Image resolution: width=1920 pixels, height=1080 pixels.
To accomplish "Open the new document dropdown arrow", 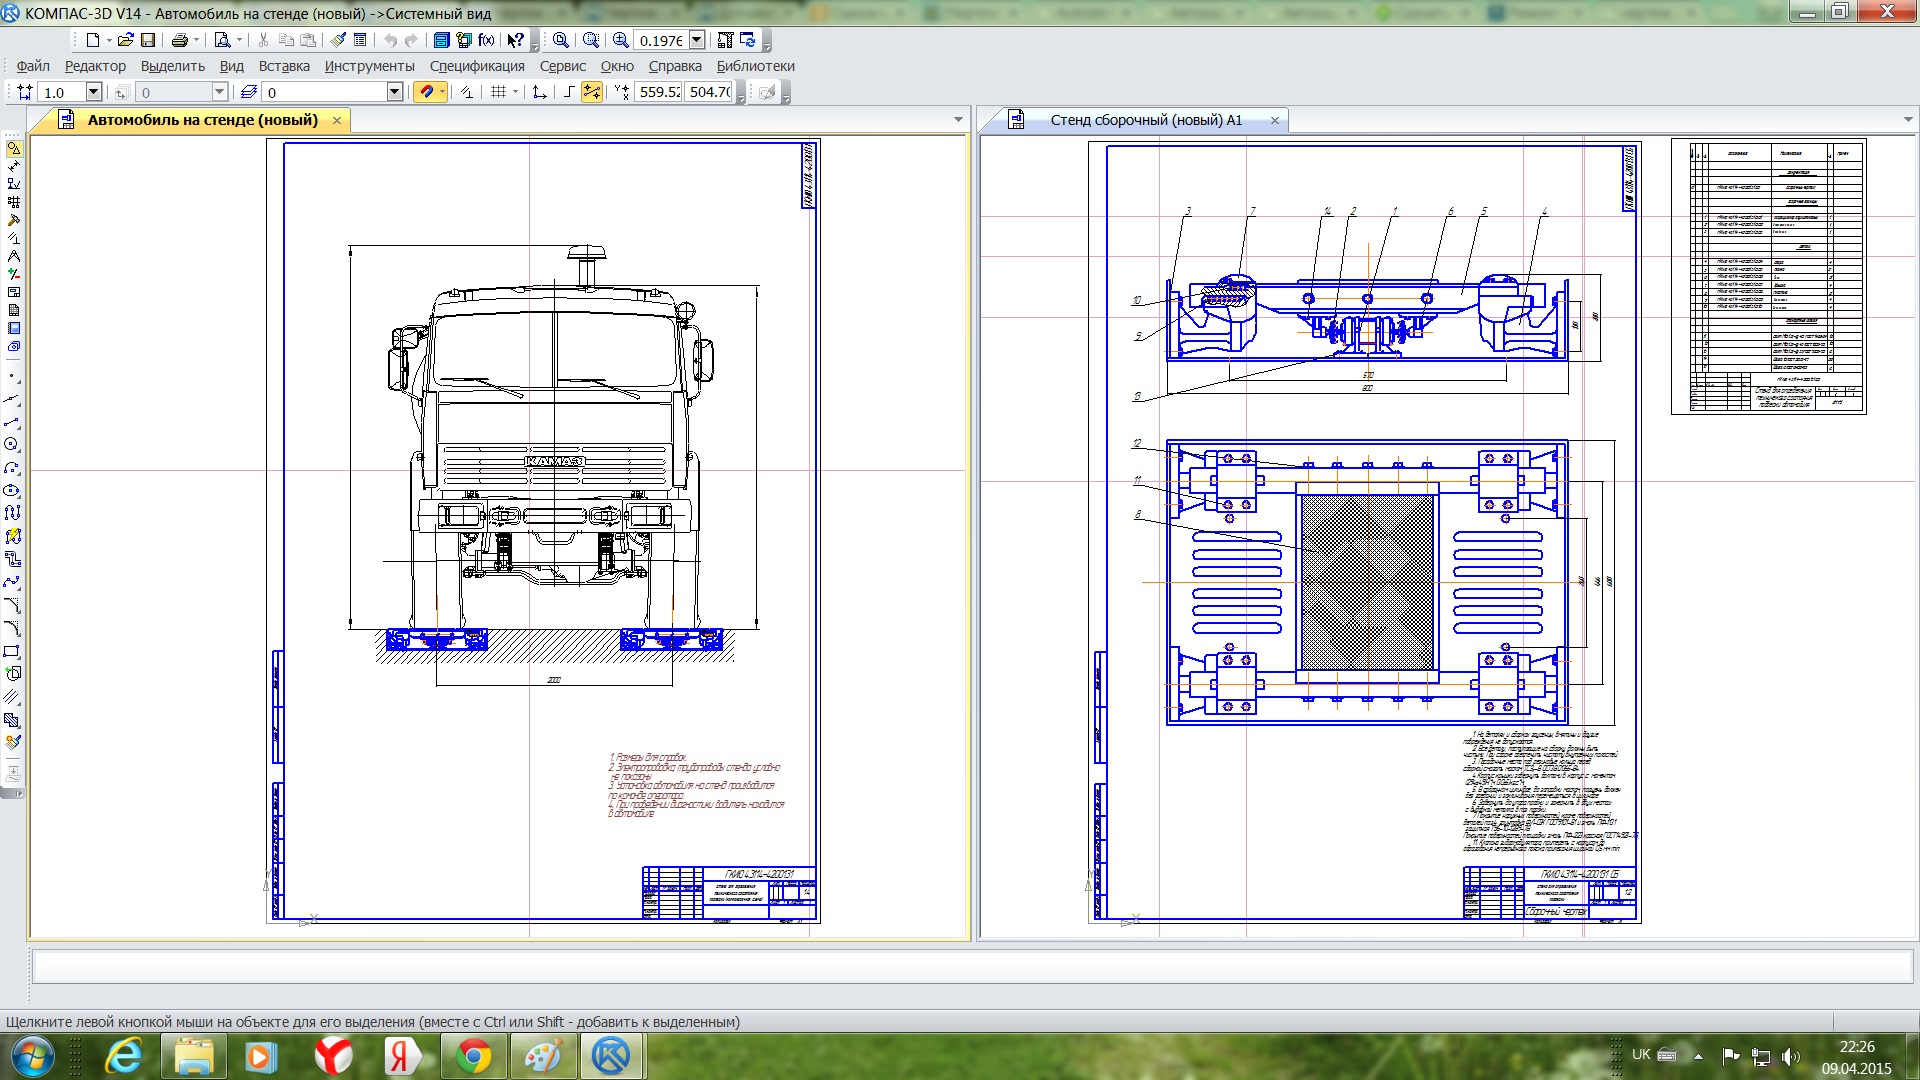I will pos(109,40).
